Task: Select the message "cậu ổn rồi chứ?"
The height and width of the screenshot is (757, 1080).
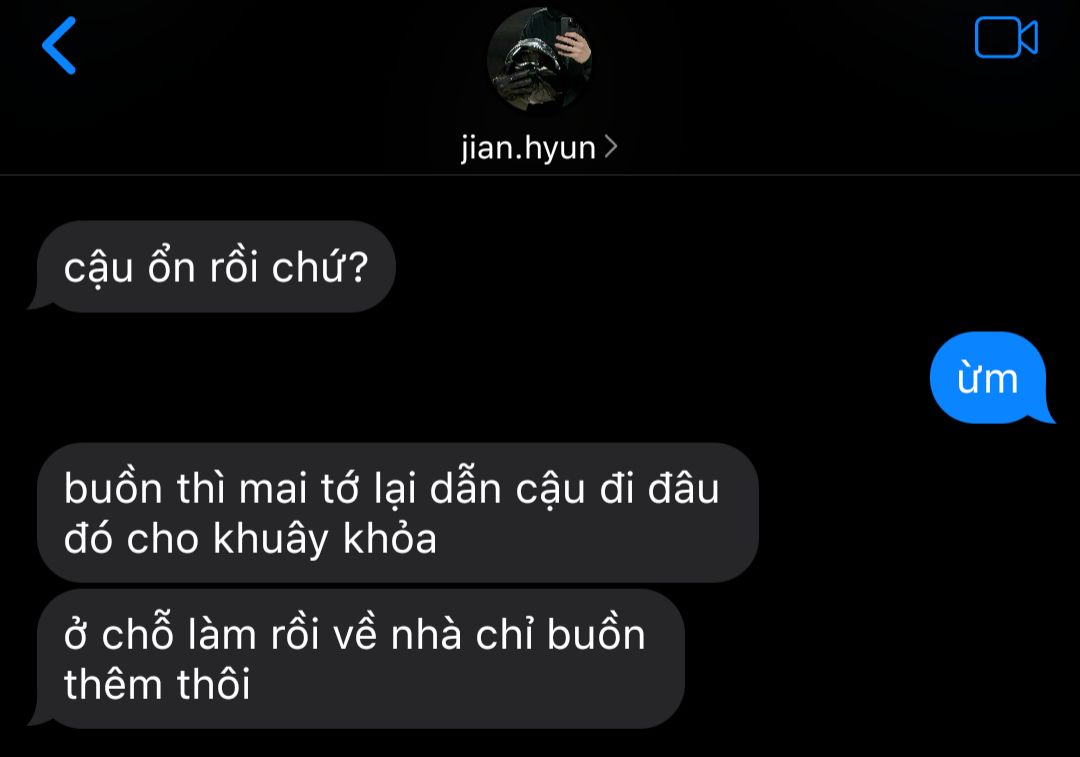Action: (216, 267)
